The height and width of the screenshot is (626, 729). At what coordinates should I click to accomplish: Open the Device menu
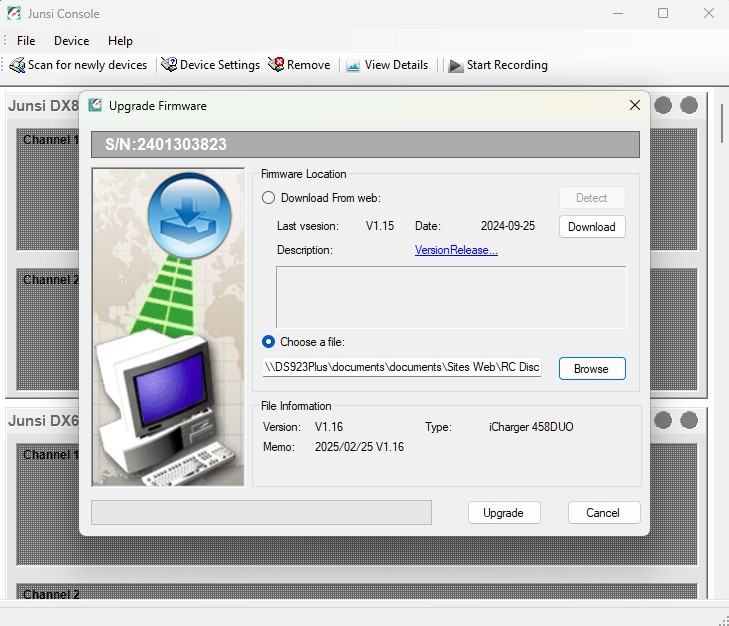point(71,41)
